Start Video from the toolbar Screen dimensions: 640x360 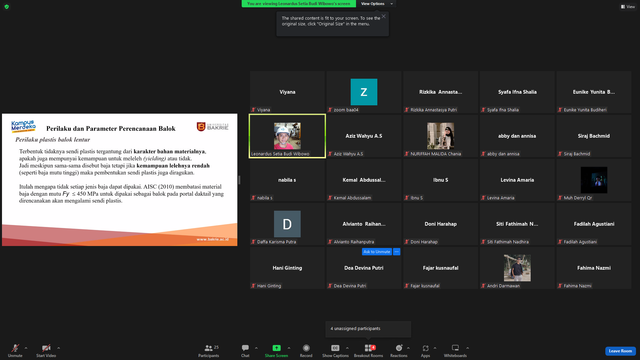coord(46,350)
